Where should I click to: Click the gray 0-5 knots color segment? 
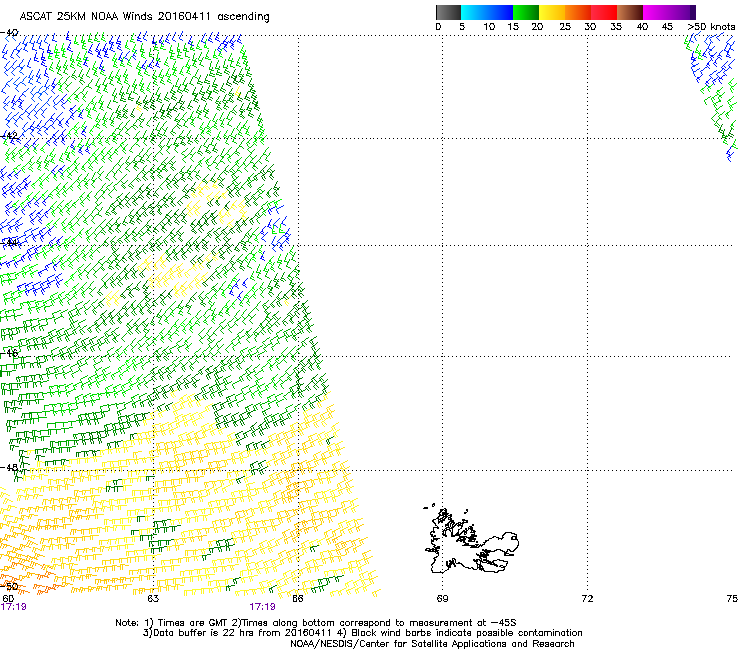pos(448,12)
